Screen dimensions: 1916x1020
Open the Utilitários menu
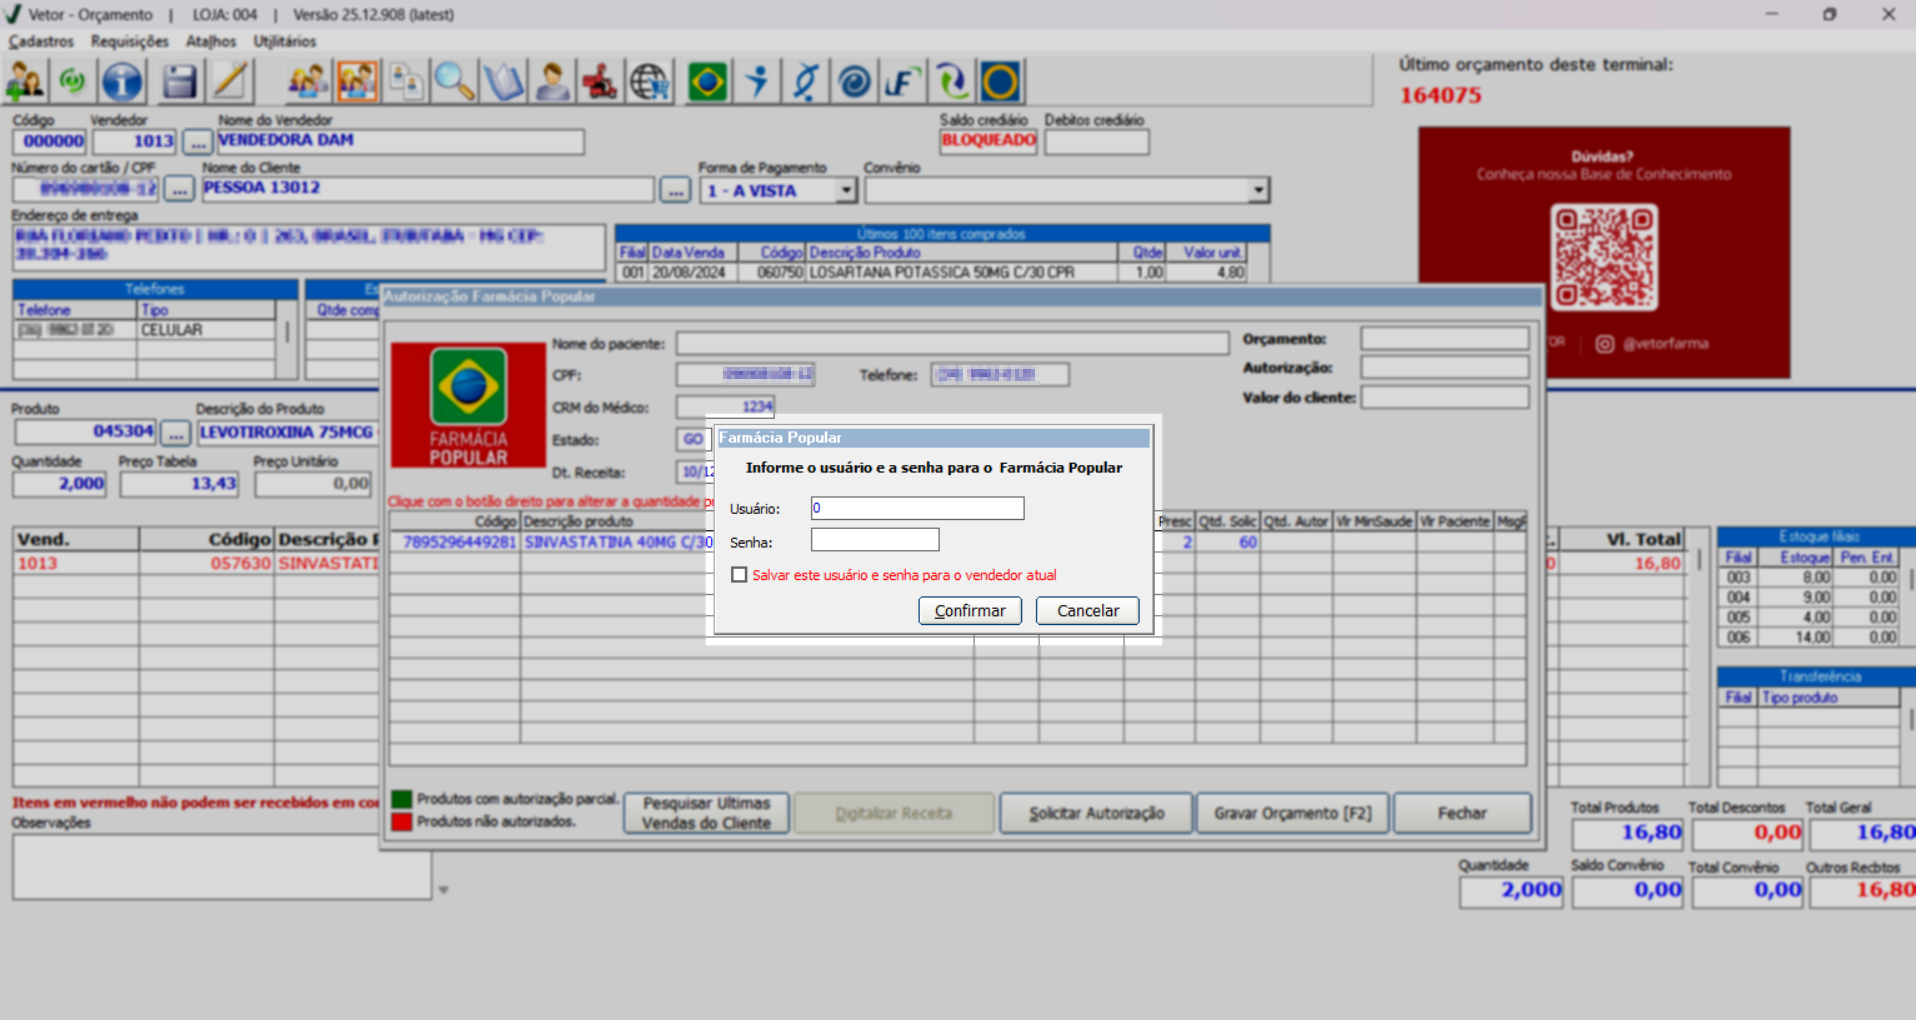coord(284,41)
